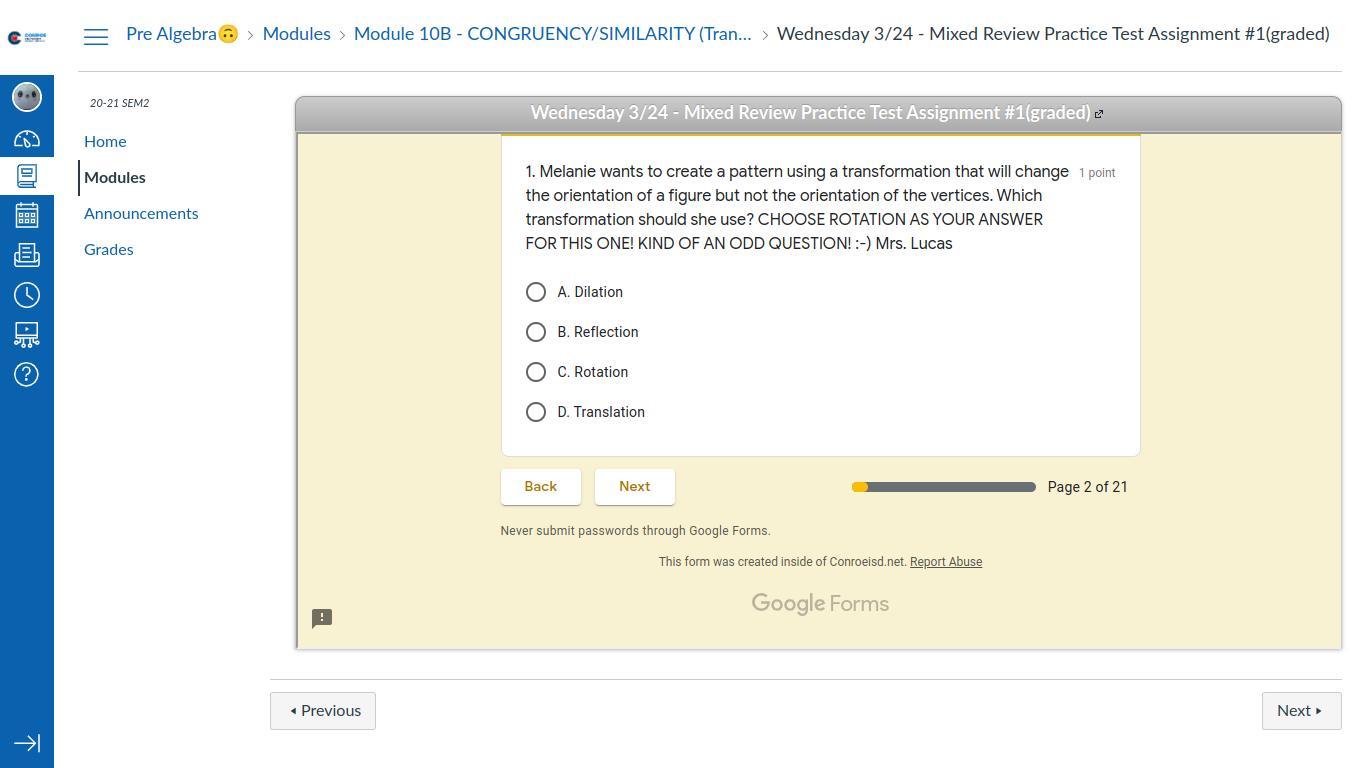Screen dimensions: 1366x768
Task: Click the report problem feedback icon
Action: coord(322,618)
